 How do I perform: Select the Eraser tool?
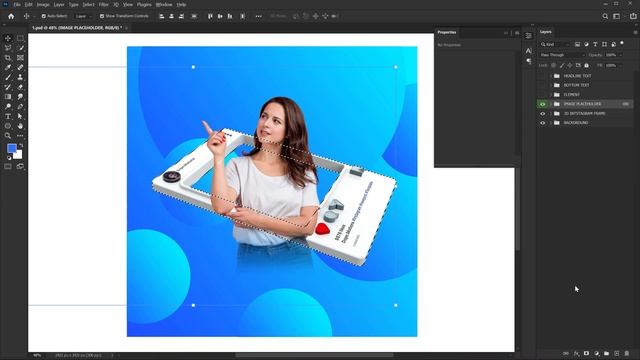[x=20, y=87]
